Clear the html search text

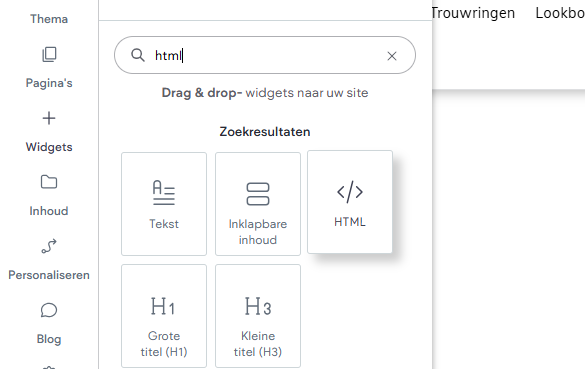point(392,56)
